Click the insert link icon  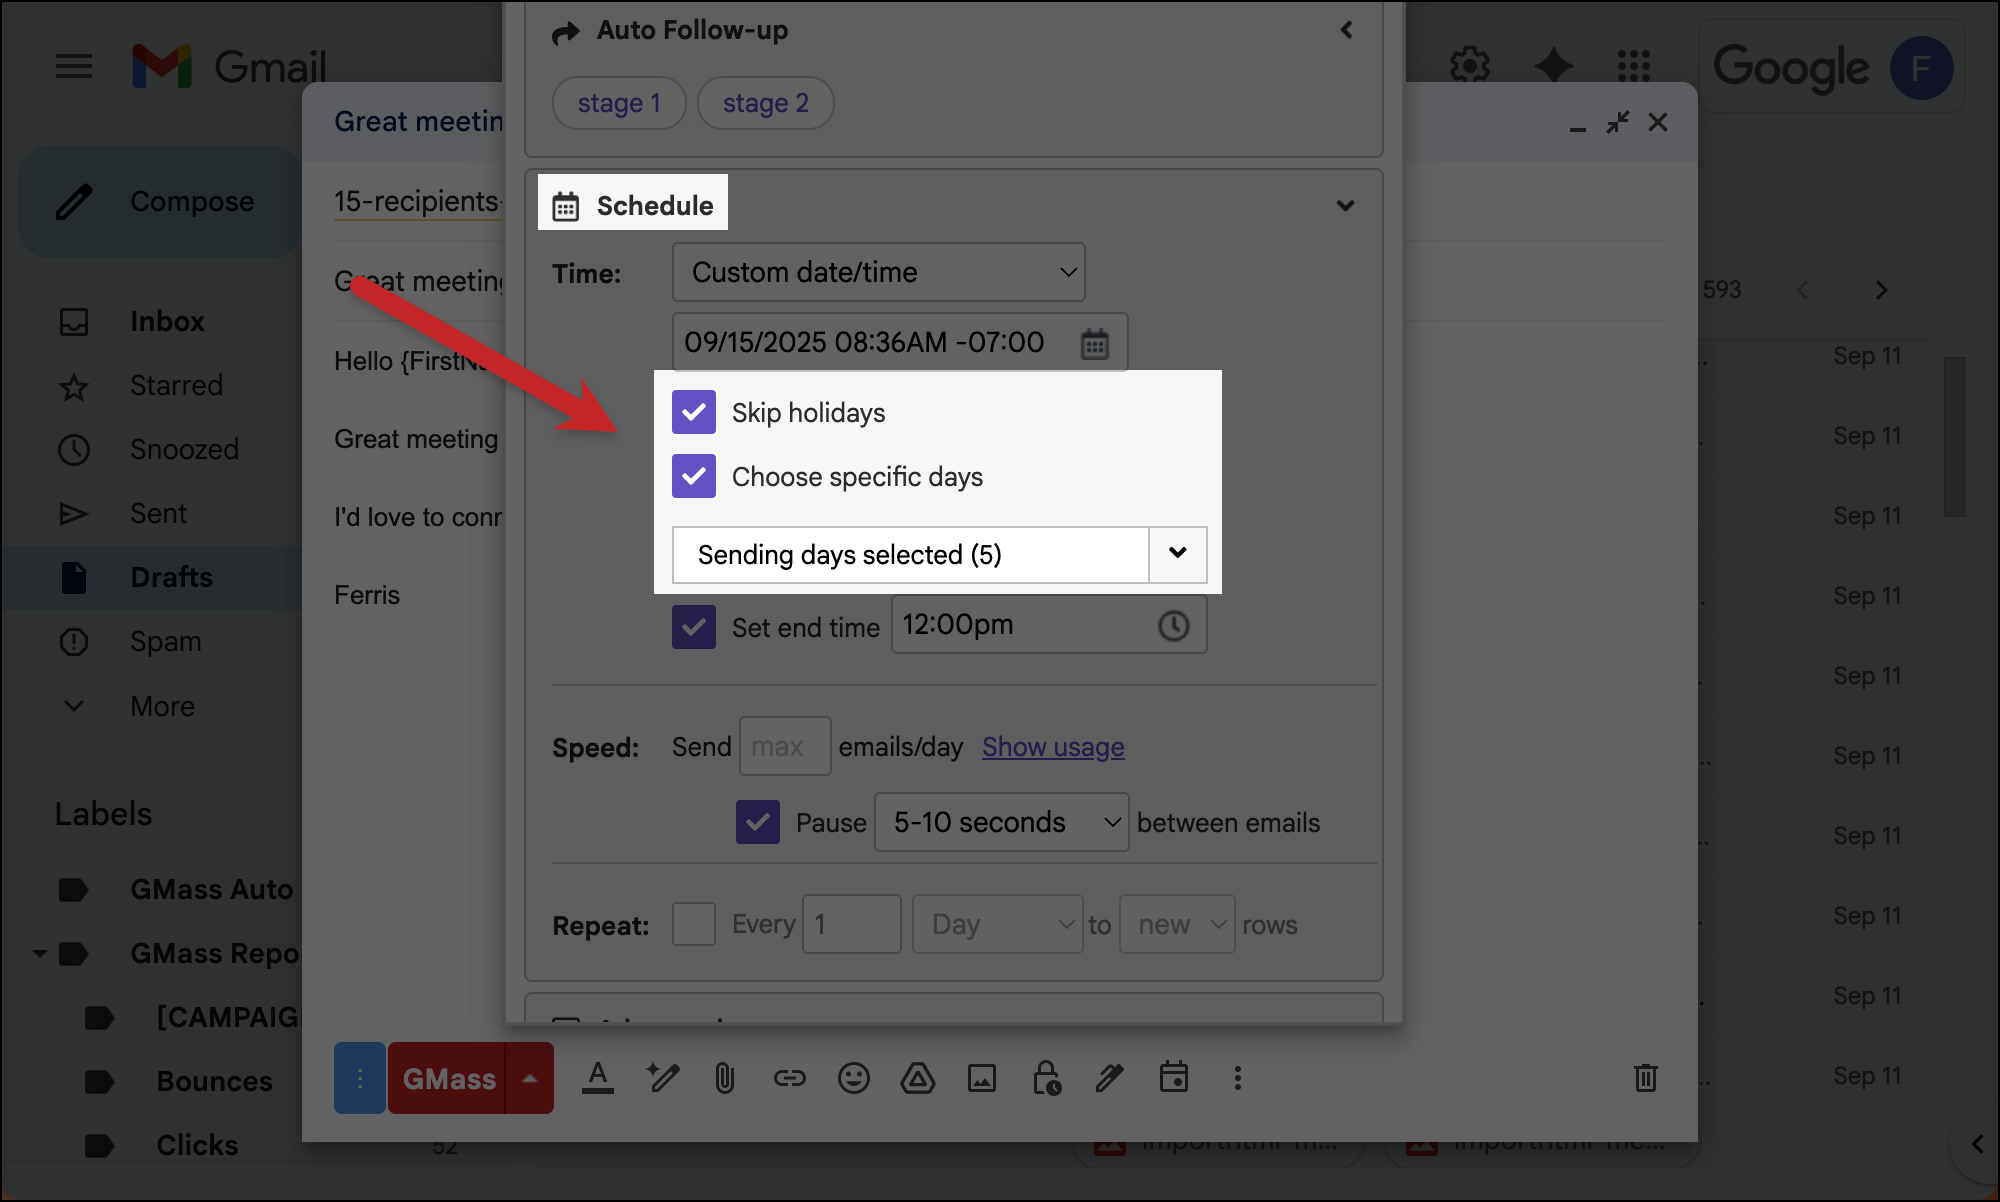point(789,1078)
